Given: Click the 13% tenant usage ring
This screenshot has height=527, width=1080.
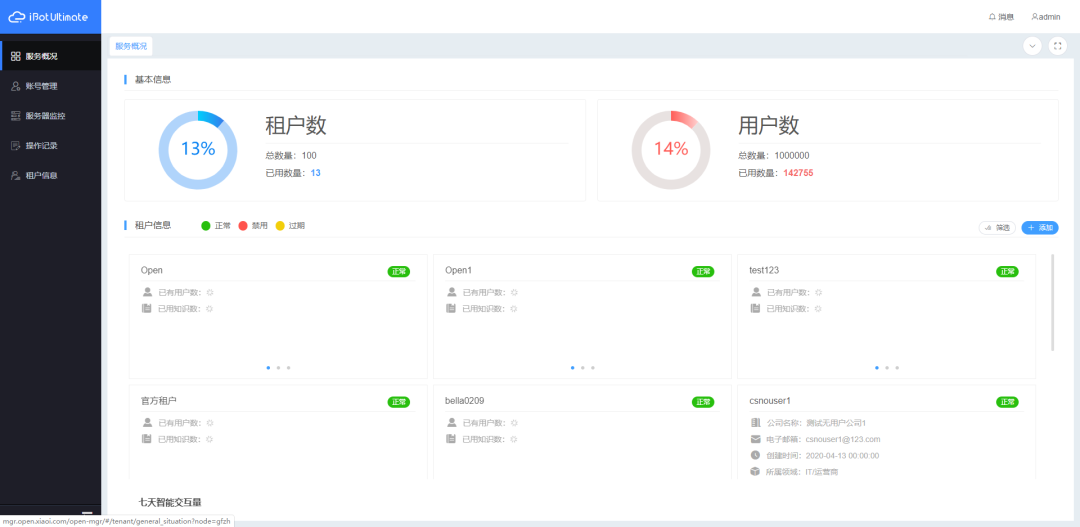Looking at the screenshot, I should click(x=198, y=149).
